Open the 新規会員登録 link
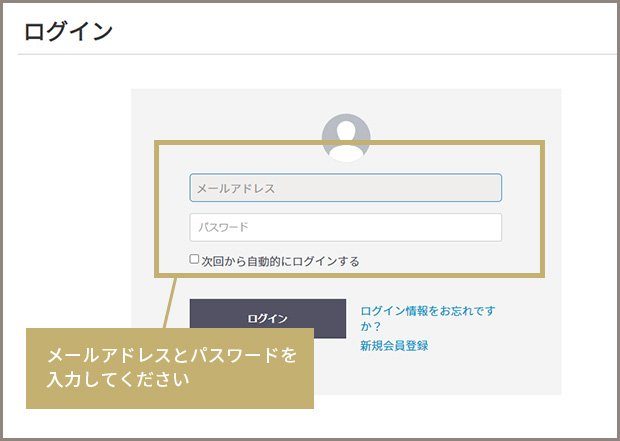Image resolution: width=620 pixels, height=441 pixels. pos(394,346)
